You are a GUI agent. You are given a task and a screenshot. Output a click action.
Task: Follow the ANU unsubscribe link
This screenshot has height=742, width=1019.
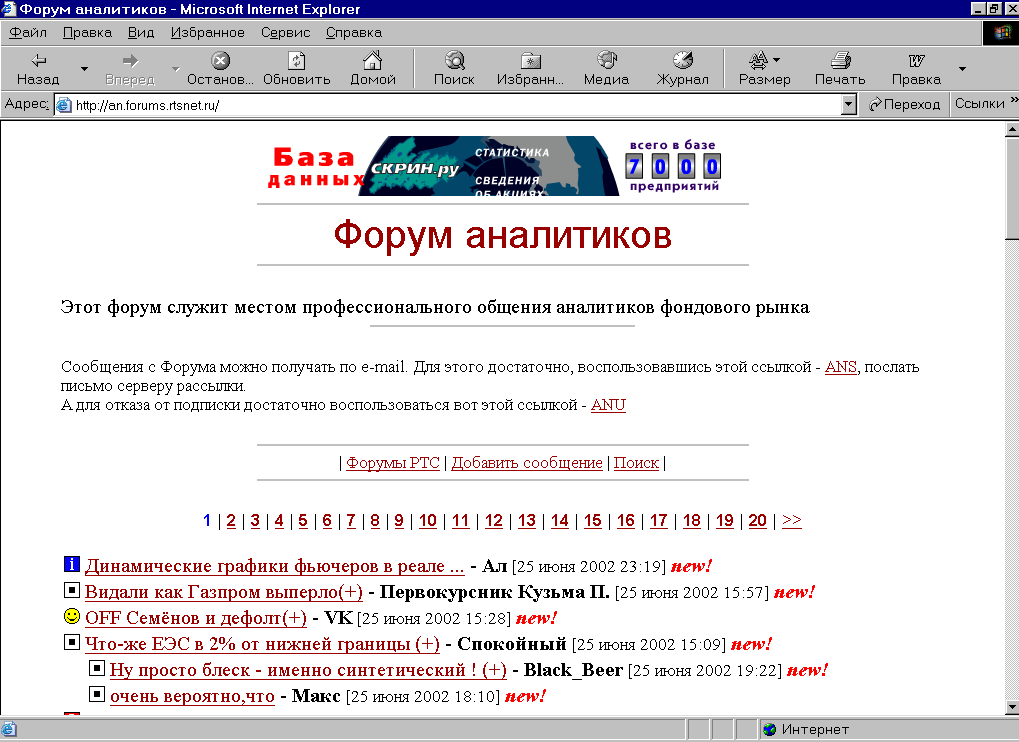click(608, 405)
